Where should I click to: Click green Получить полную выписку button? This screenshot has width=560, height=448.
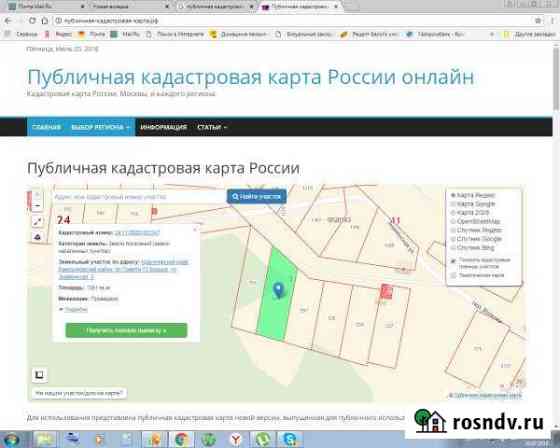click(x=126, y=330)
